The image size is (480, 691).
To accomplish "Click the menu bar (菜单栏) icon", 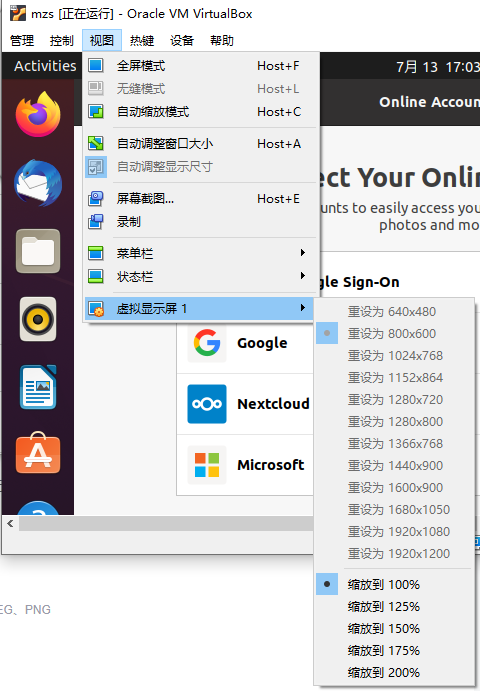I will (x=96, y=253).
